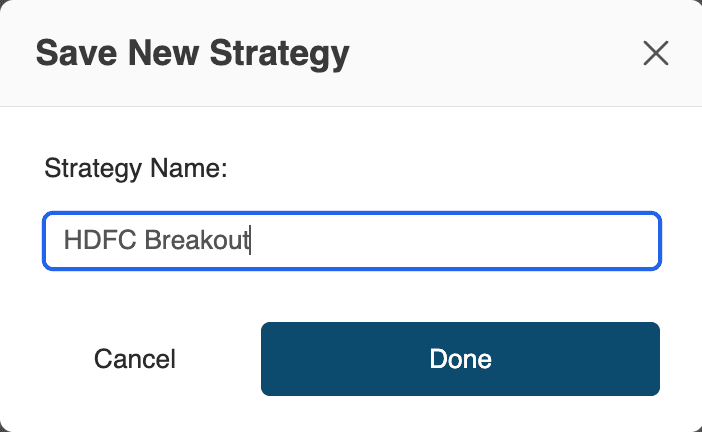Click the 'Save New Strategy' title
Screen dimensions: 702x432
(x=192, y=53)
